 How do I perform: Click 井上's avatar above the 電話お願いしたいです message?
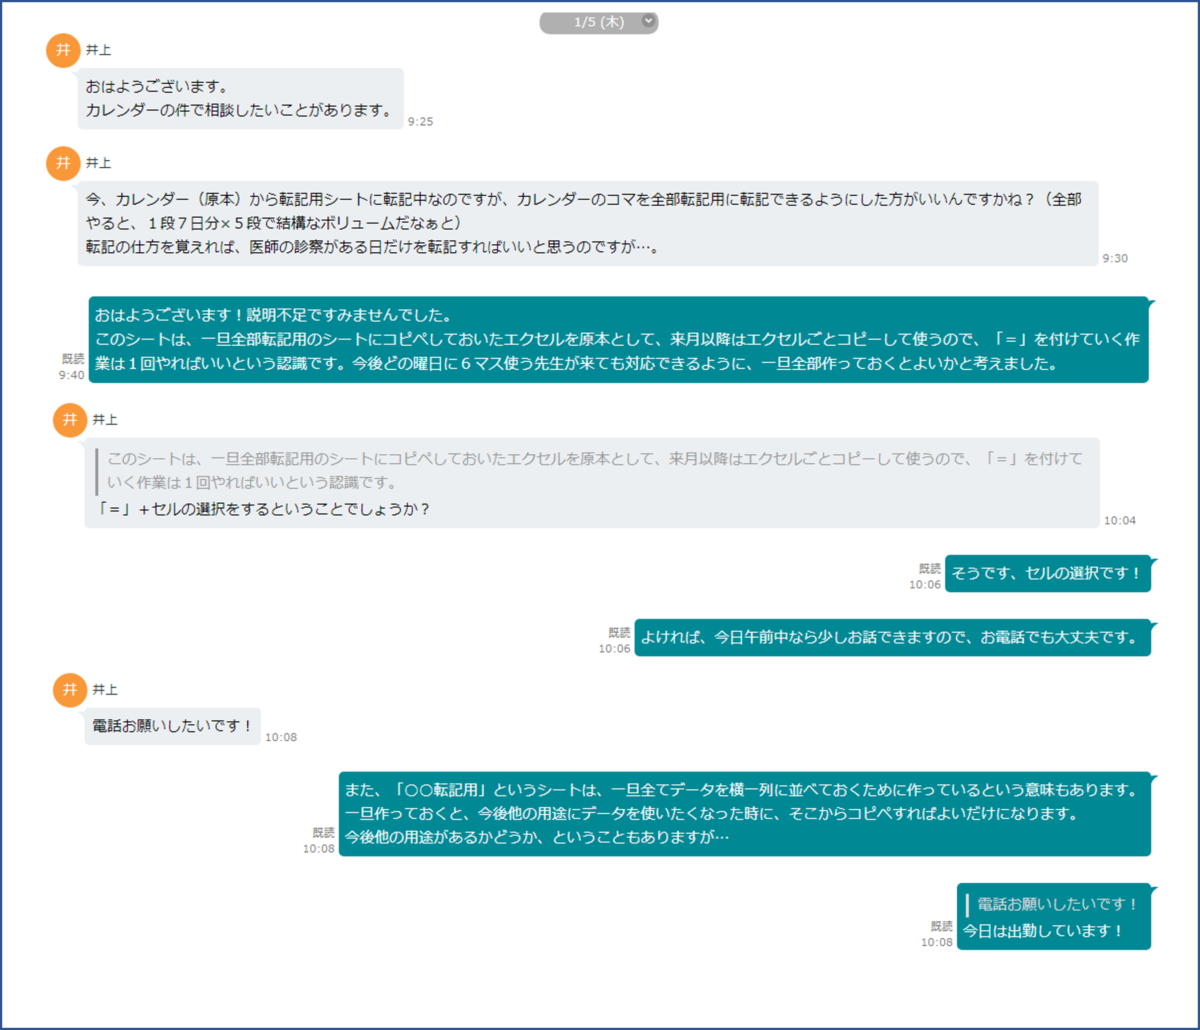(x=69, y=690)
